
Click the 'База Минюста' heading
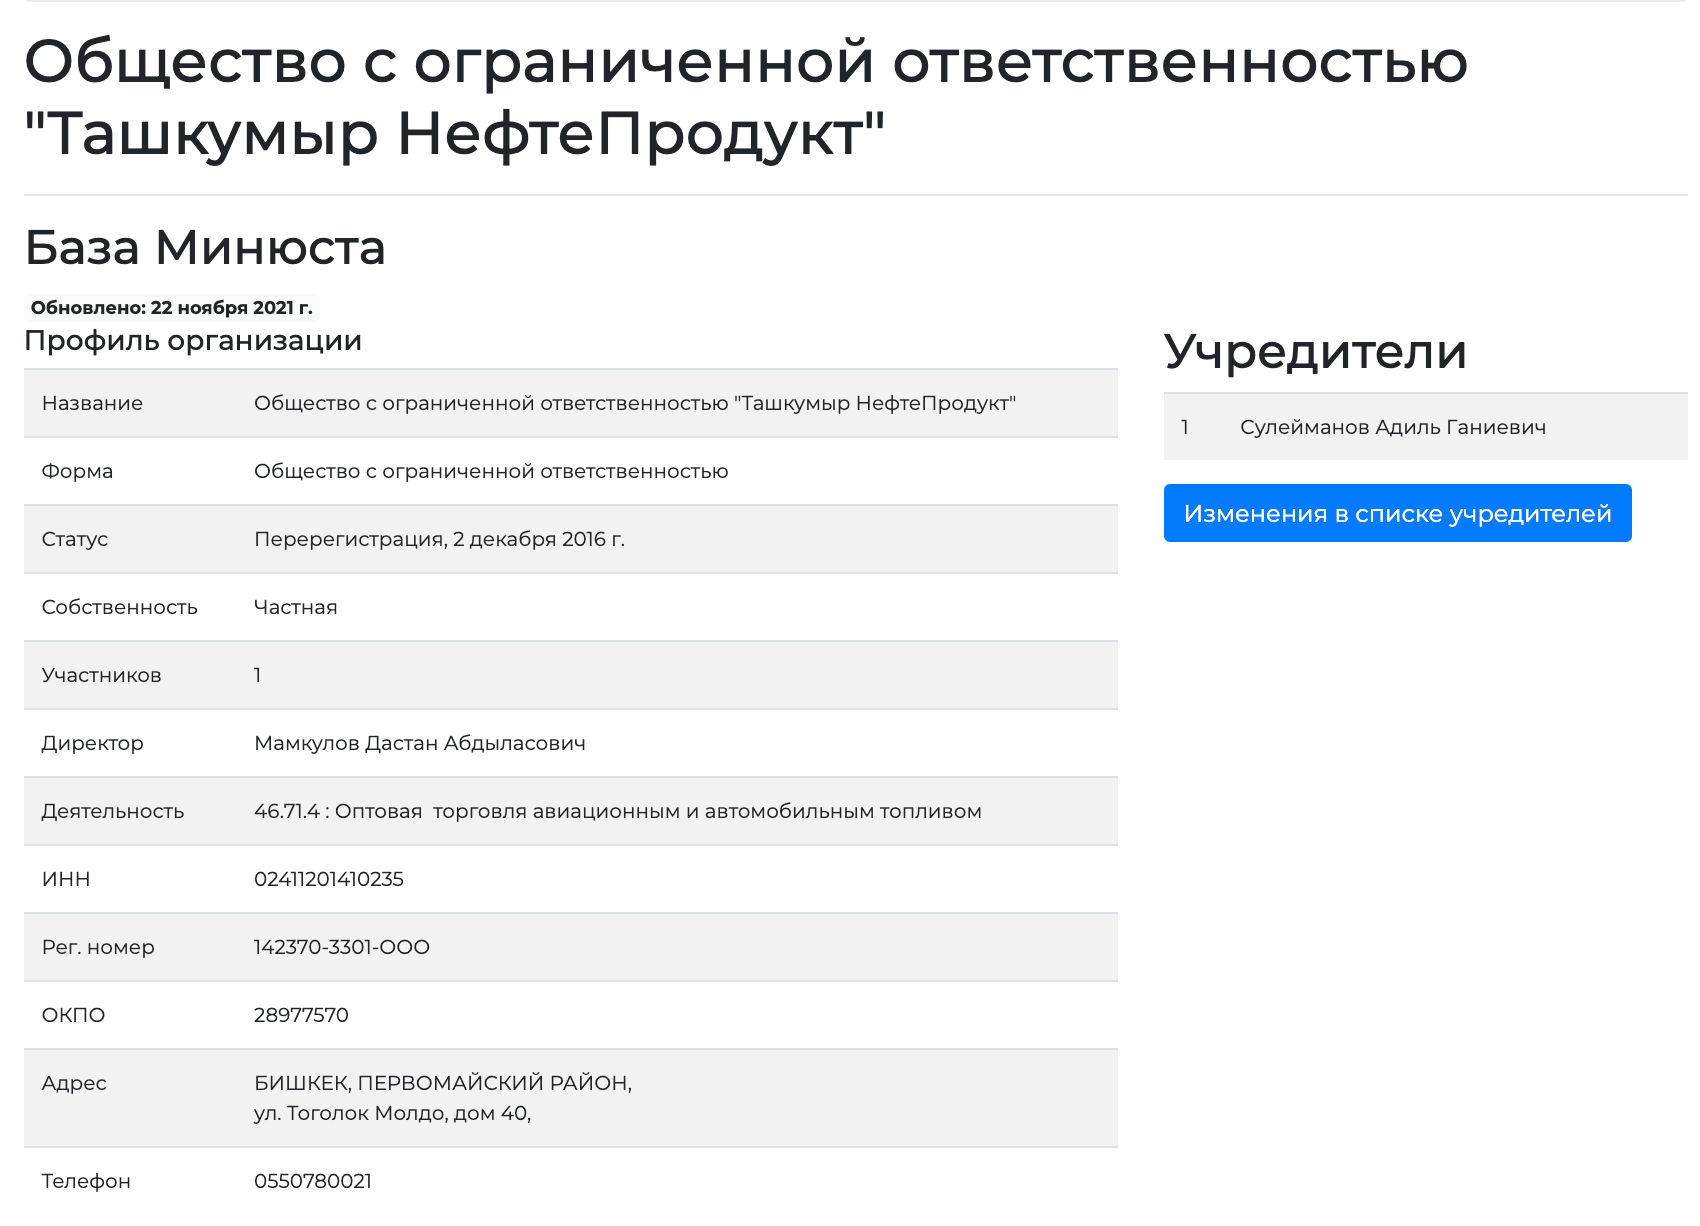205,247
